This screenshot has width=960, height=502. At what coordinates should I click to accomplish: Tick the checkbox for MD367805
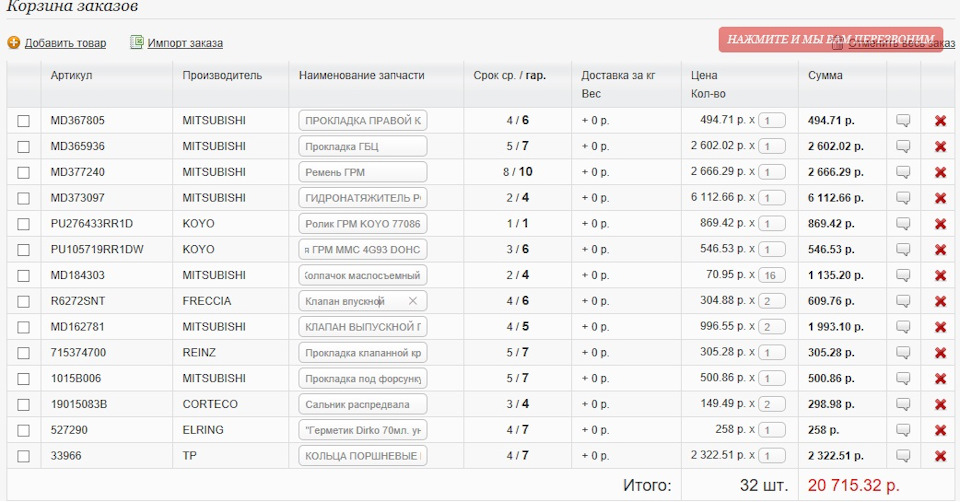coord(23,121)
